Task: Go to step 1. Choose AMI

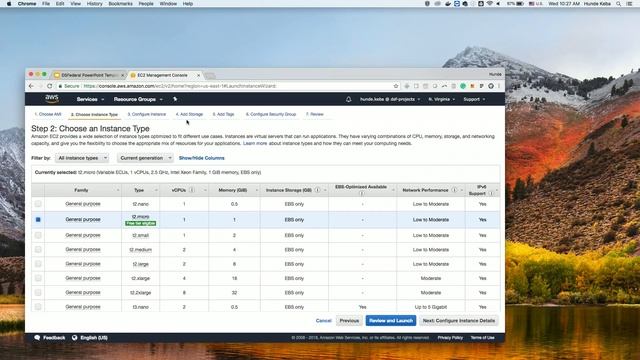Action: tap(48, 114)
